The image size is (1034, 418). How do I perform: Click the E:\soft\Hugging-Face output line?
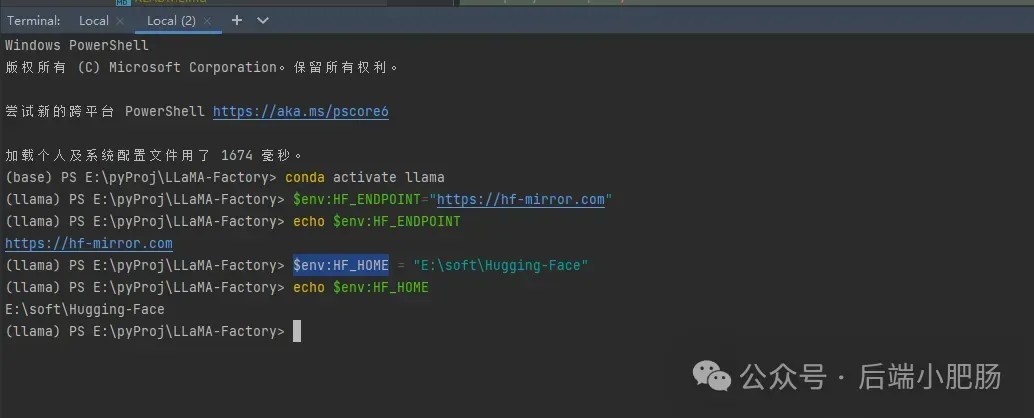(x=85, y=309)
